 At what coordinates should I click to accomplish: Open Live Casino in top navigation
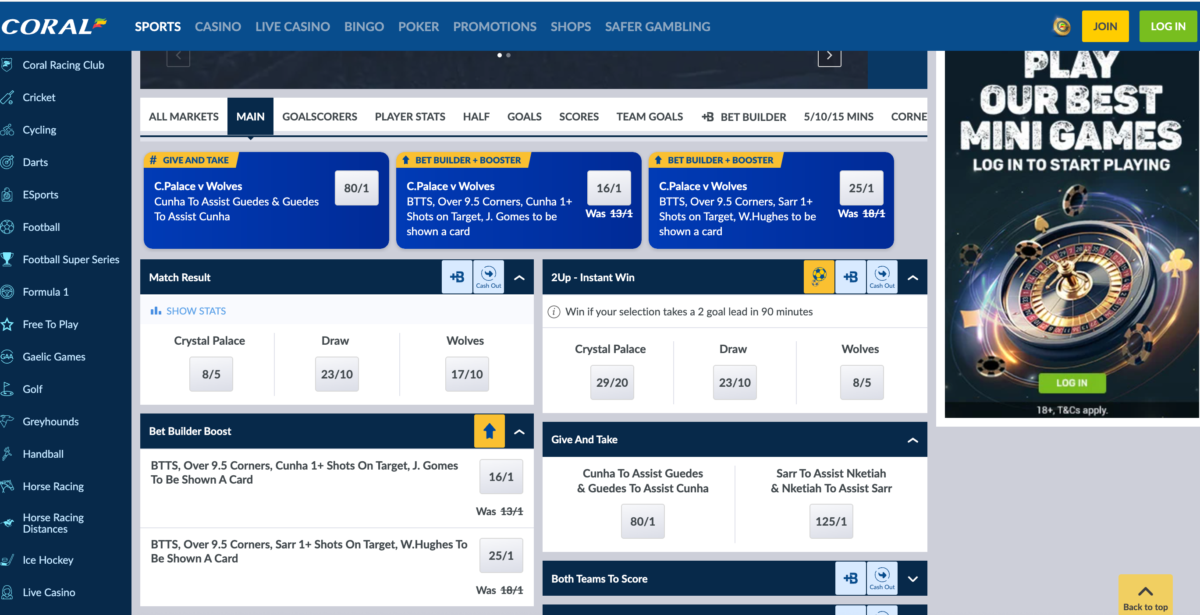coord(293,27)
